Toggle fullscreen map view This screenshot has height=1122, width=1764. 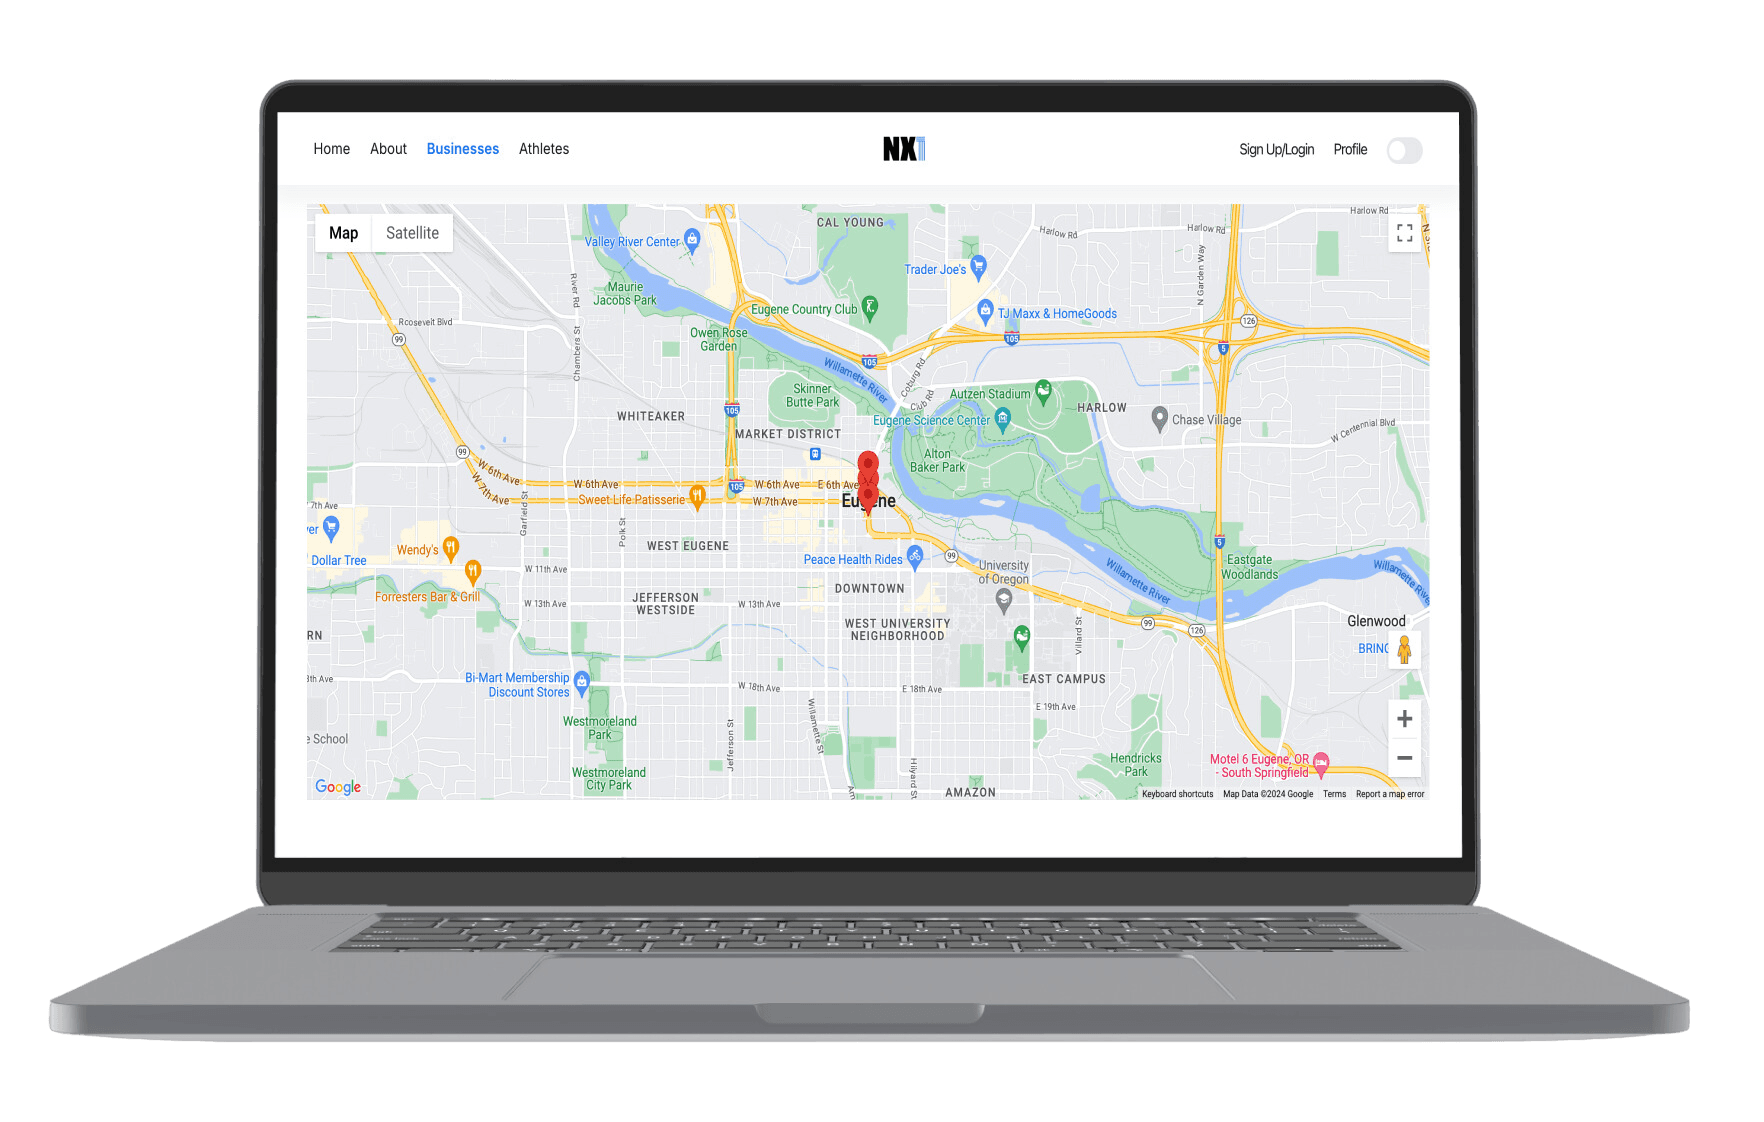(x=1404, y=233)
